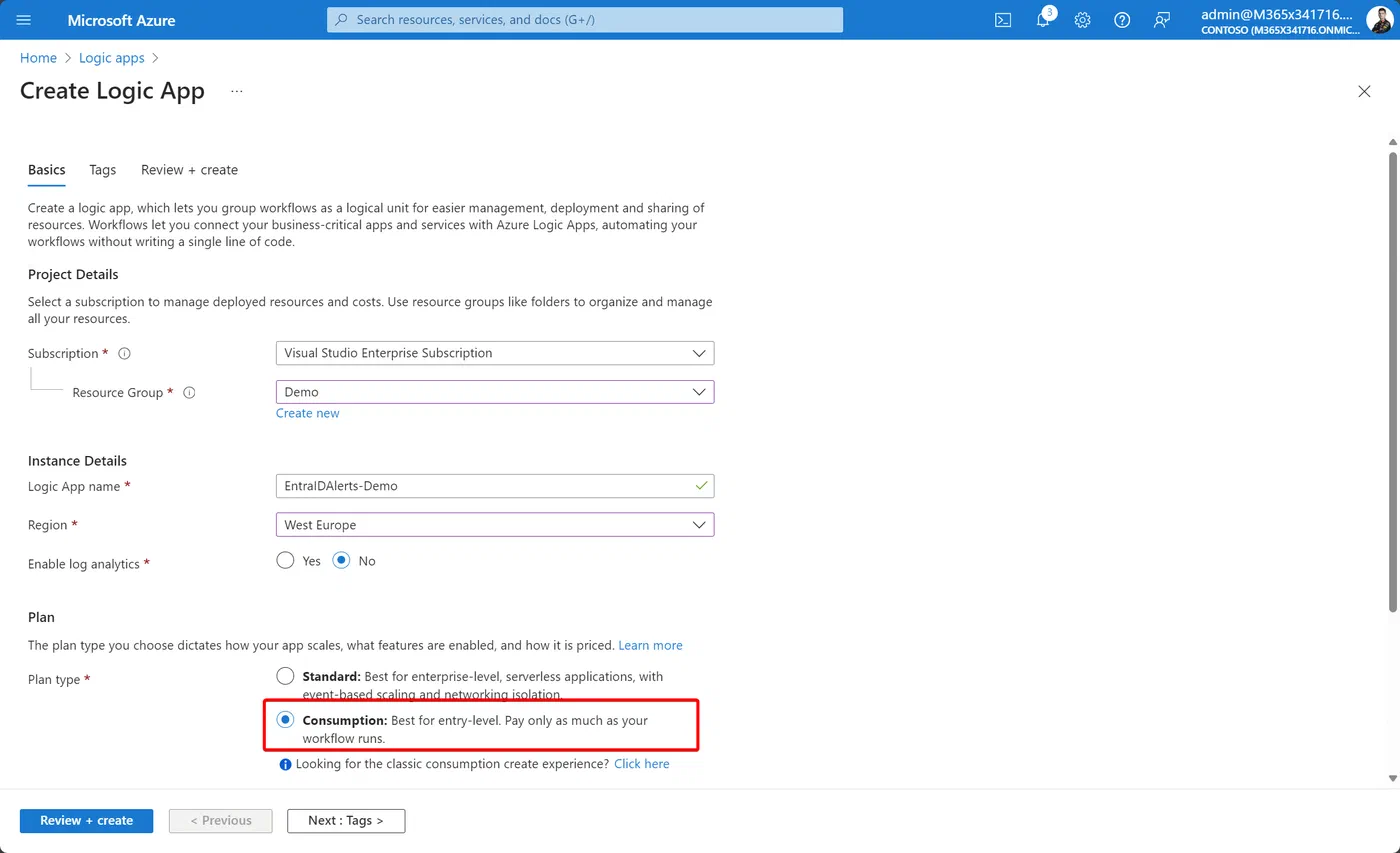Click the Next : Tags button
The width and height of the screenshot is (1400, 853).
346,820
